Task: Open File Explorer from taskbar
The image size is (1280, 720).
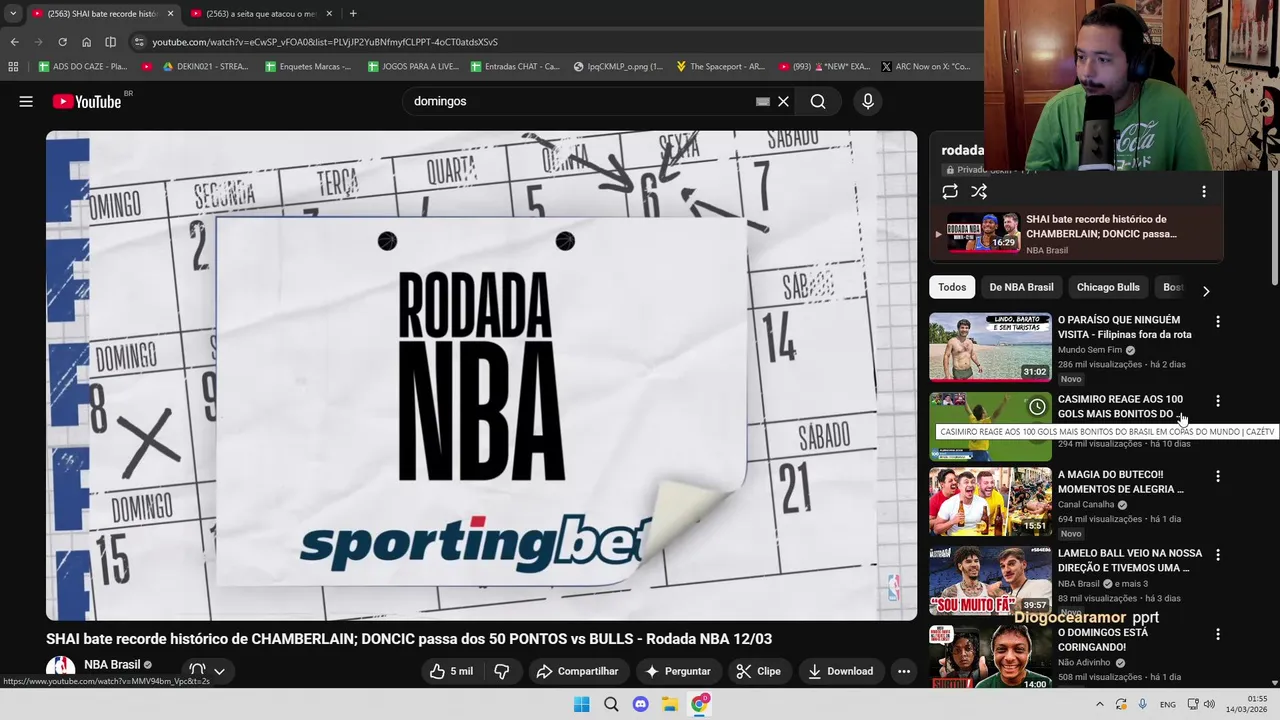Action: pos(669,704)
